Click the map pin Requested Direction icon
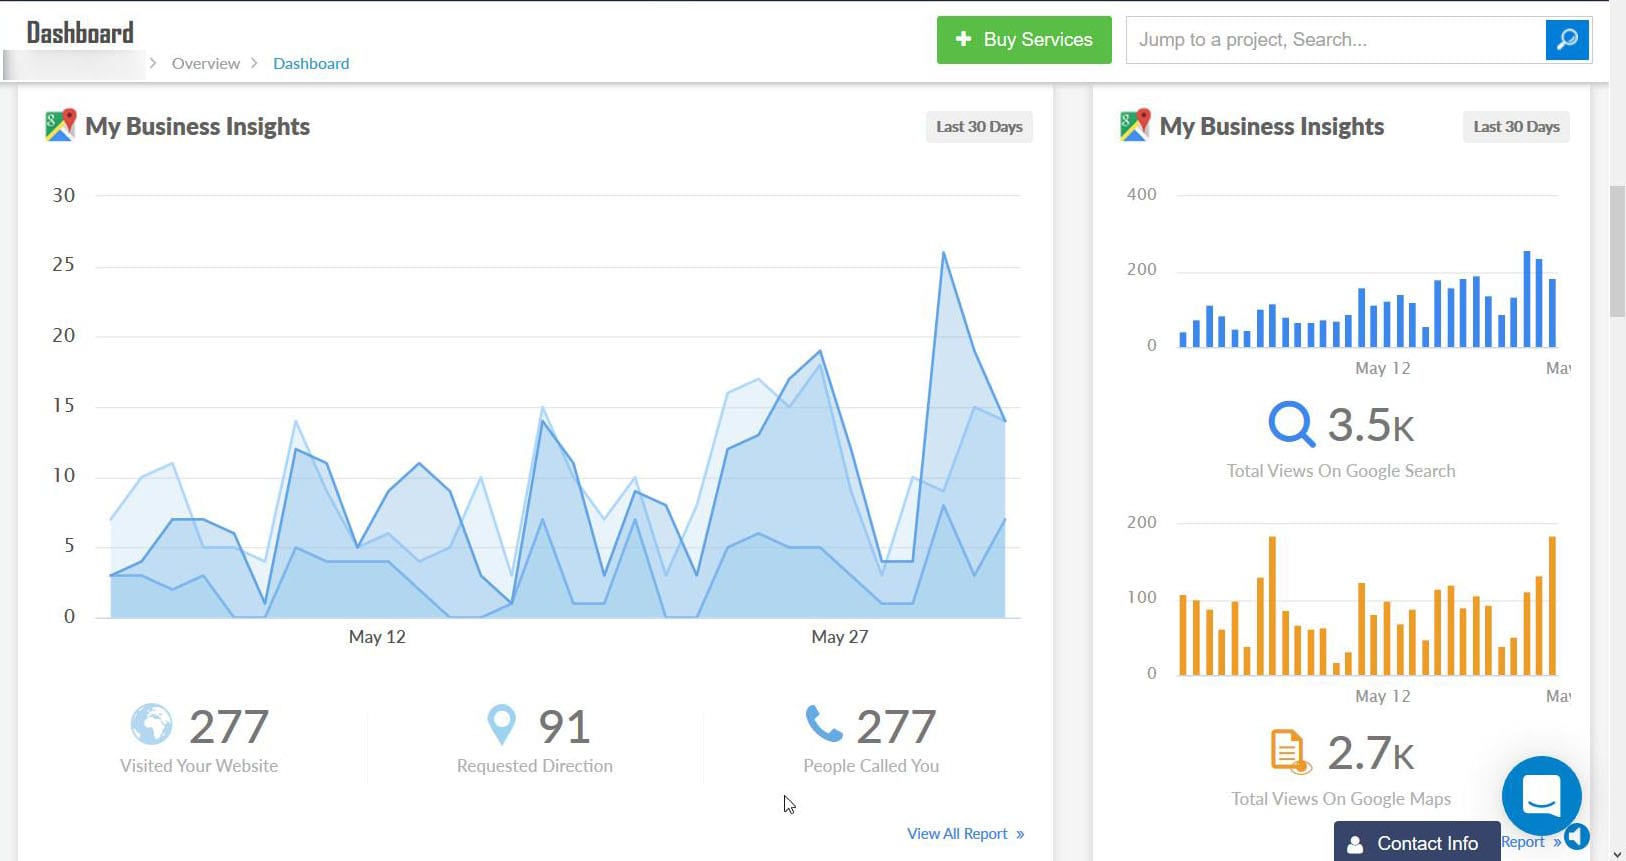 tap(501, 724)
